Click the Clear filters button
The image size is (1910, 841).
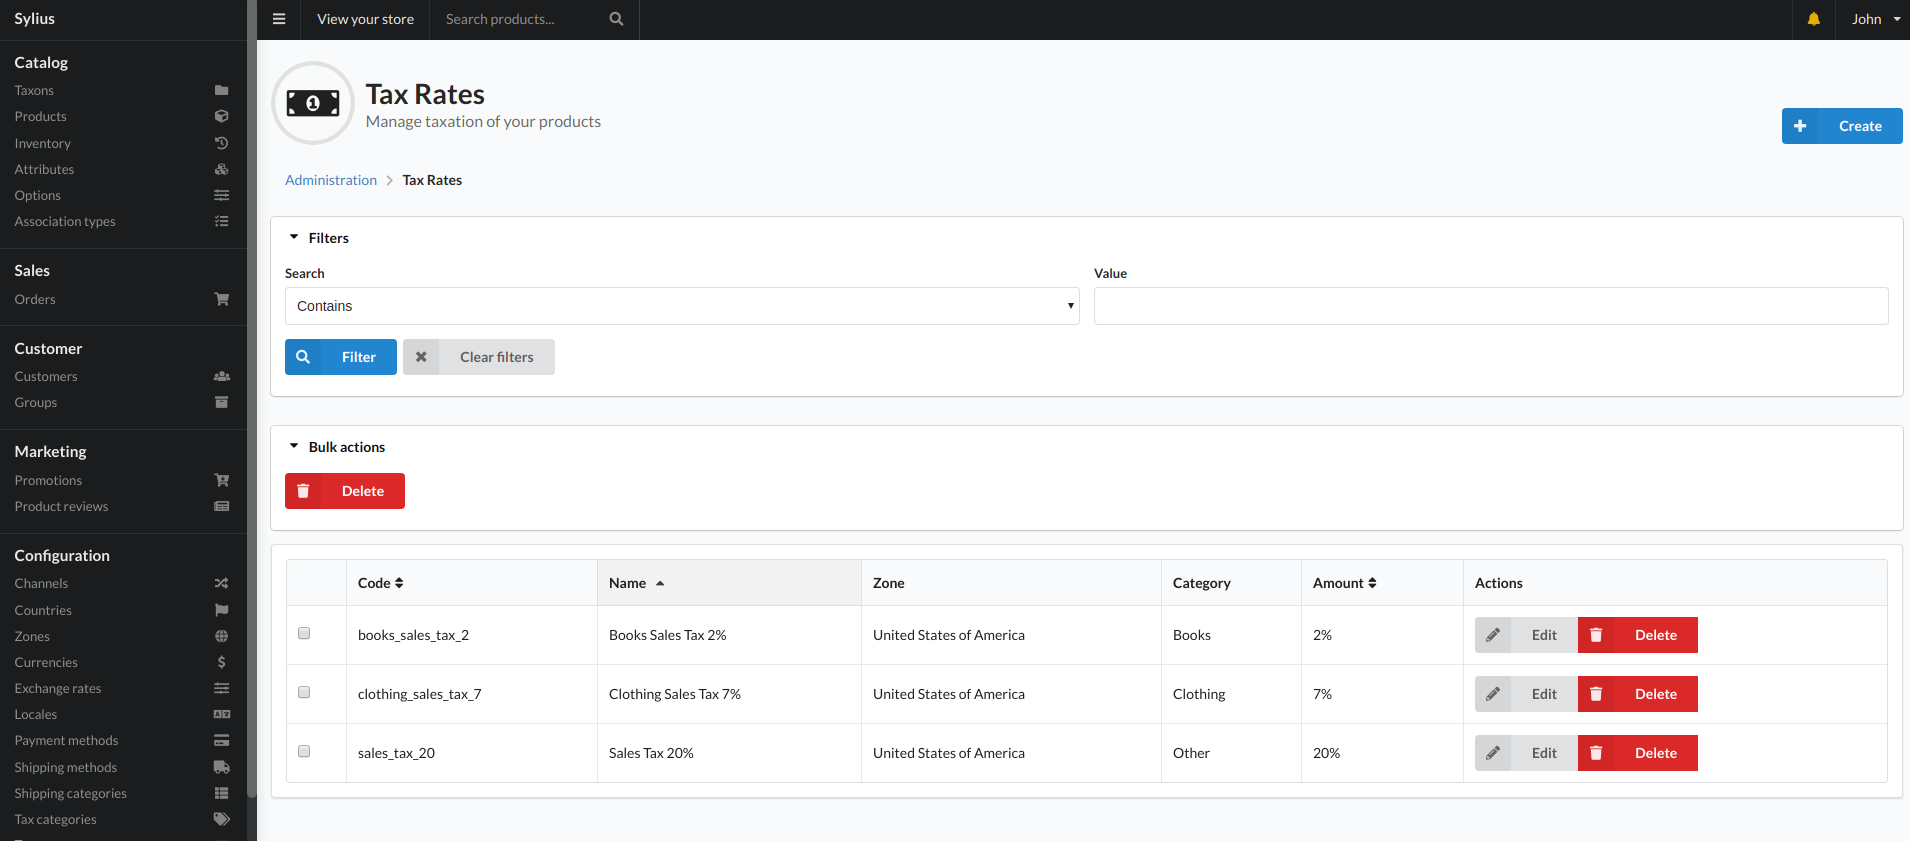[x=479, y=357]
